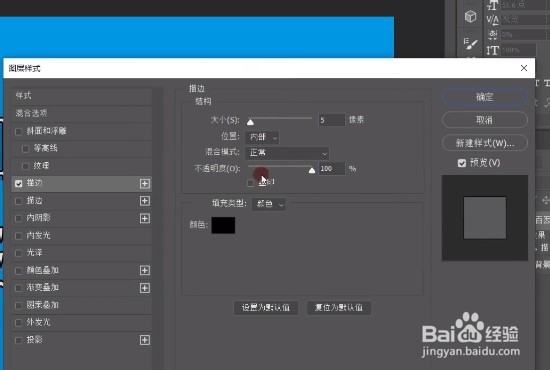
Task: Click plus icon on the checked 描边 row
Action: 145,183
